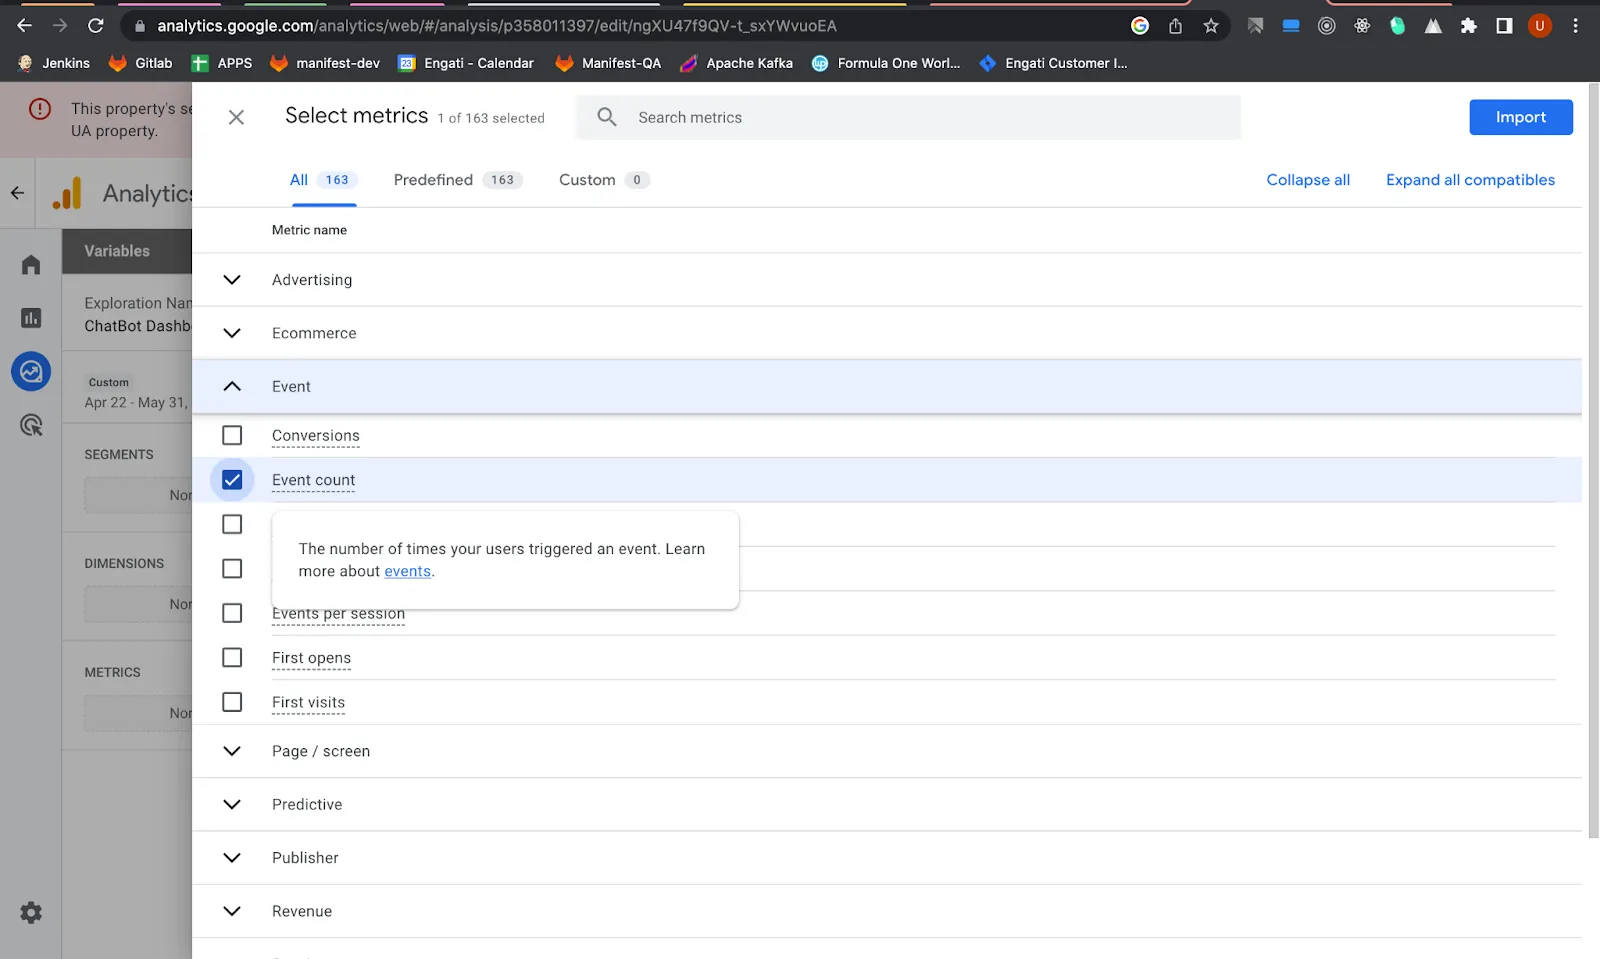
Task: Click the Google account icon in address bar
Action: [1140, 26]
